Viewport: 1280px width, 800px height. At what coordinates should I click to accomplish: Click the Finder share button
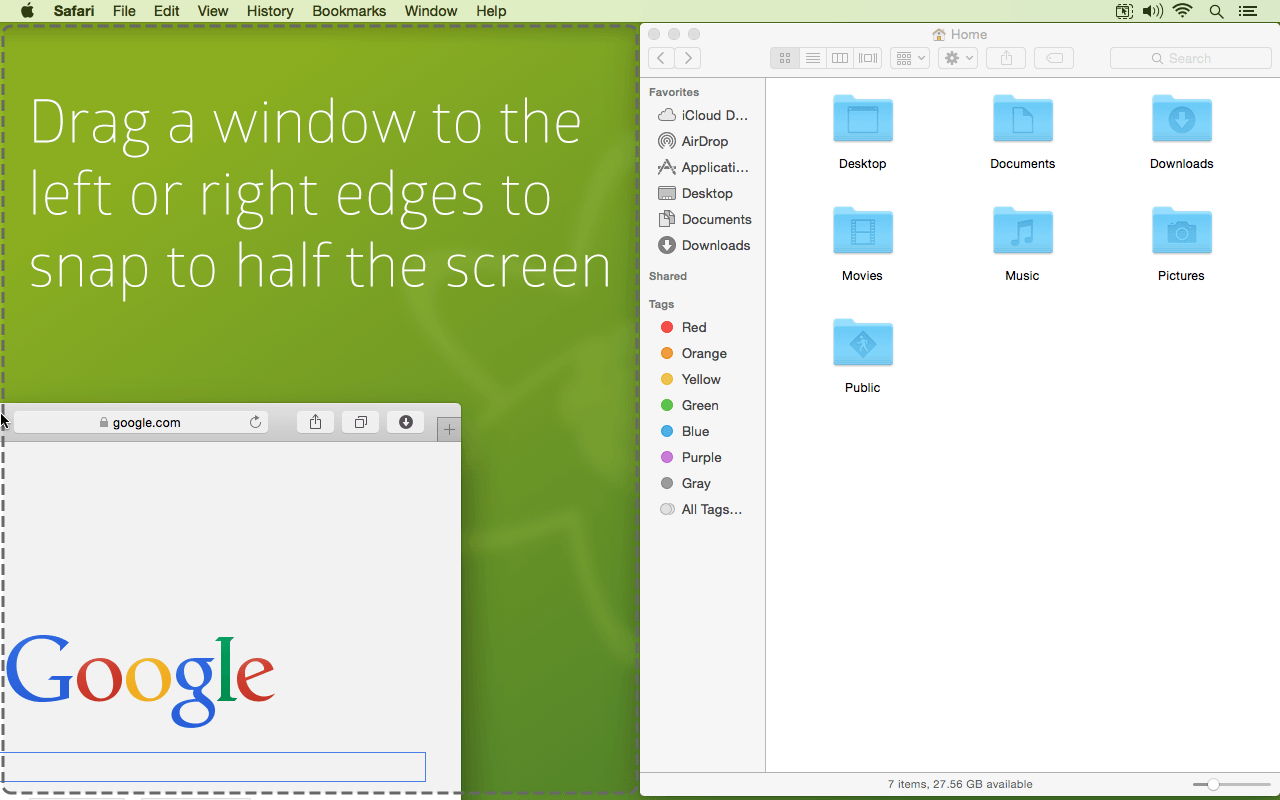coord(1006,58)
